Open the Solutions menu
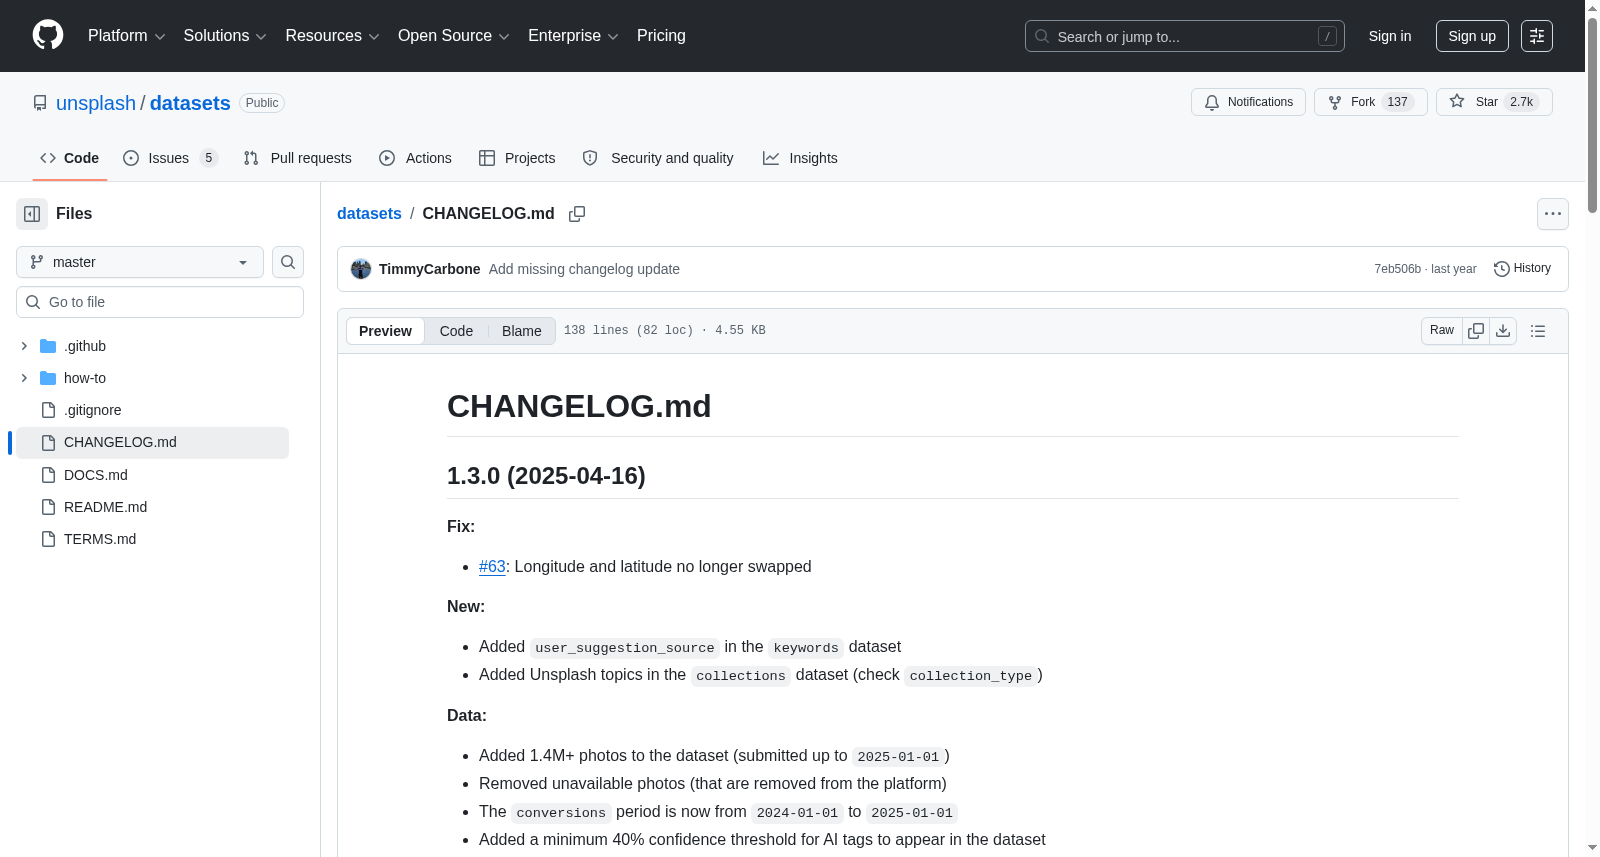 tap(225, 36)
